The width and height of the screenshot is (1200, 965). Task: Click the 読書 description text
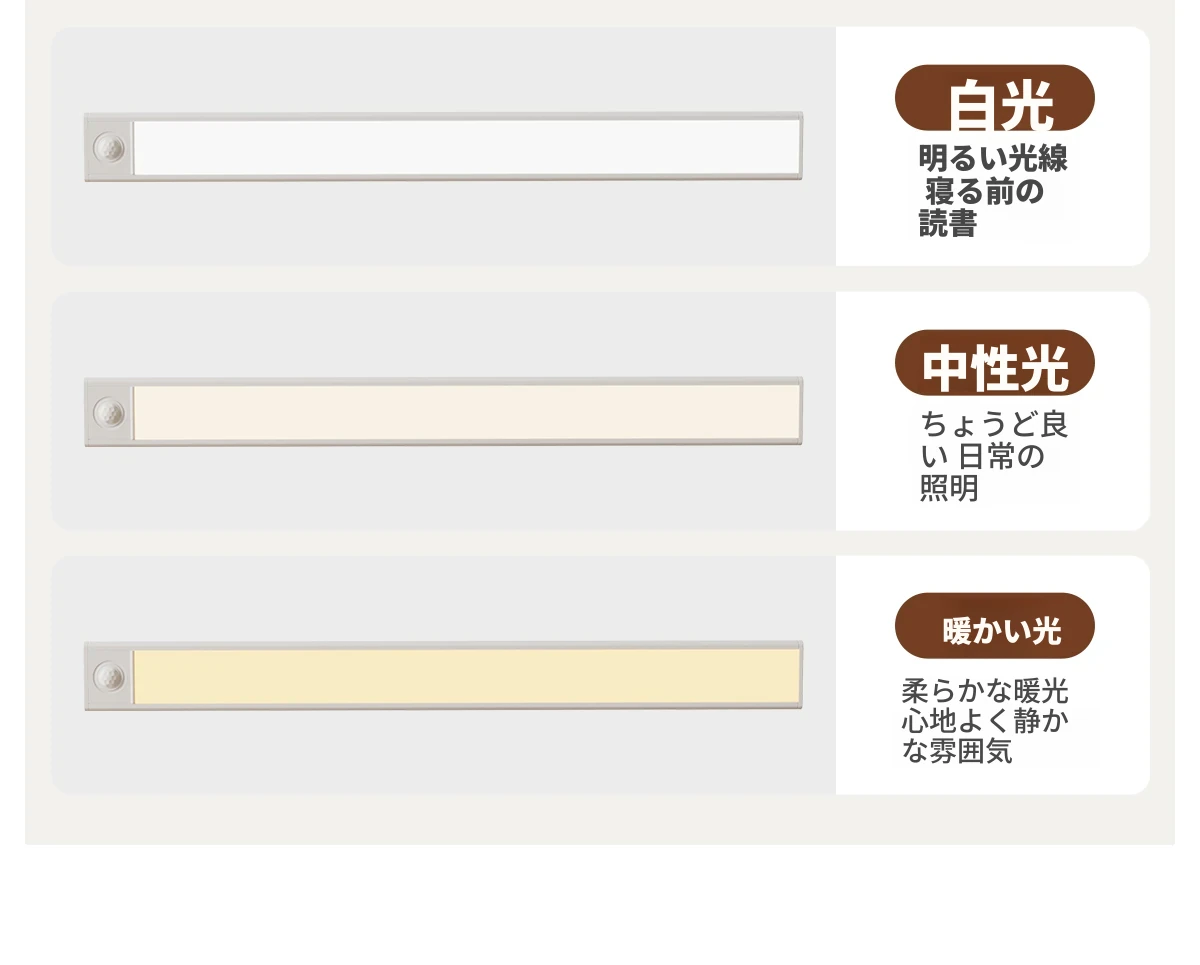tap(948, 223)
